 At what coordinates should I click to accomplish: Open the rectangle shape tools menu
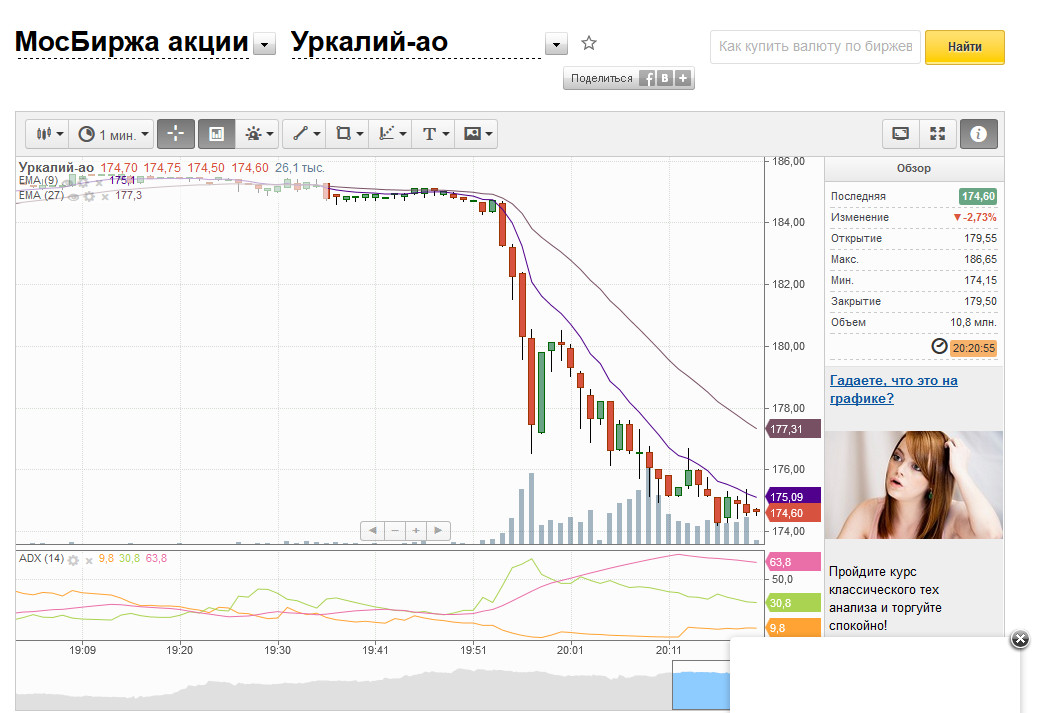(347, 134)
